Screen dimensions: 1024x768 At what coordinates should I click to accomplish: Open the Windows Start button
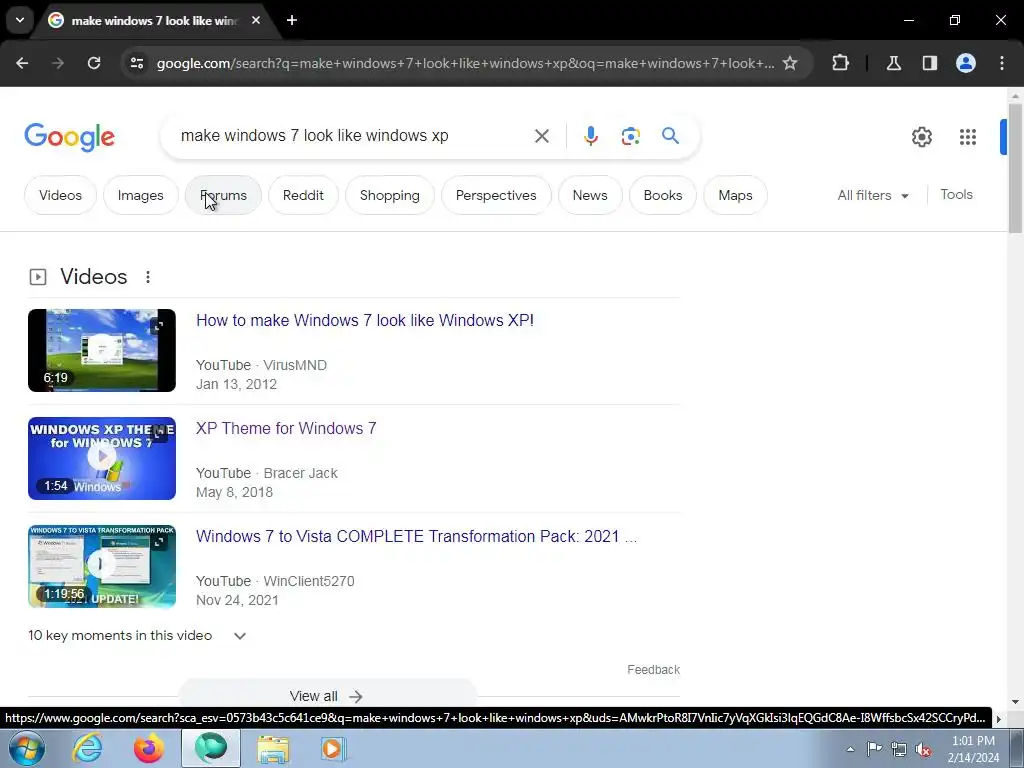pos(27,748)
